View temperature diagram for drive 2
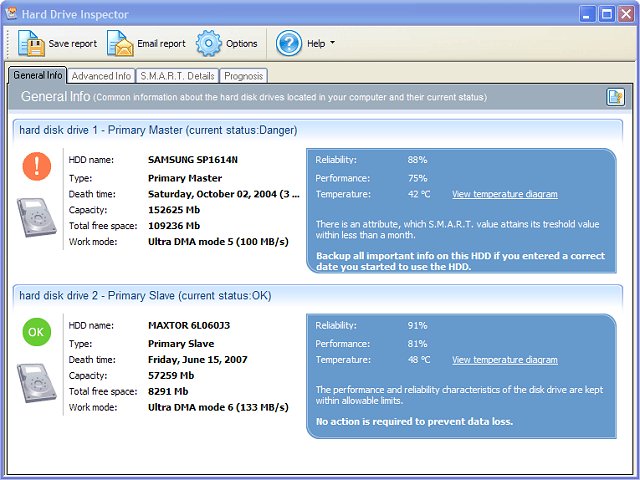This screenshot has width=640, height=480. 504,360
